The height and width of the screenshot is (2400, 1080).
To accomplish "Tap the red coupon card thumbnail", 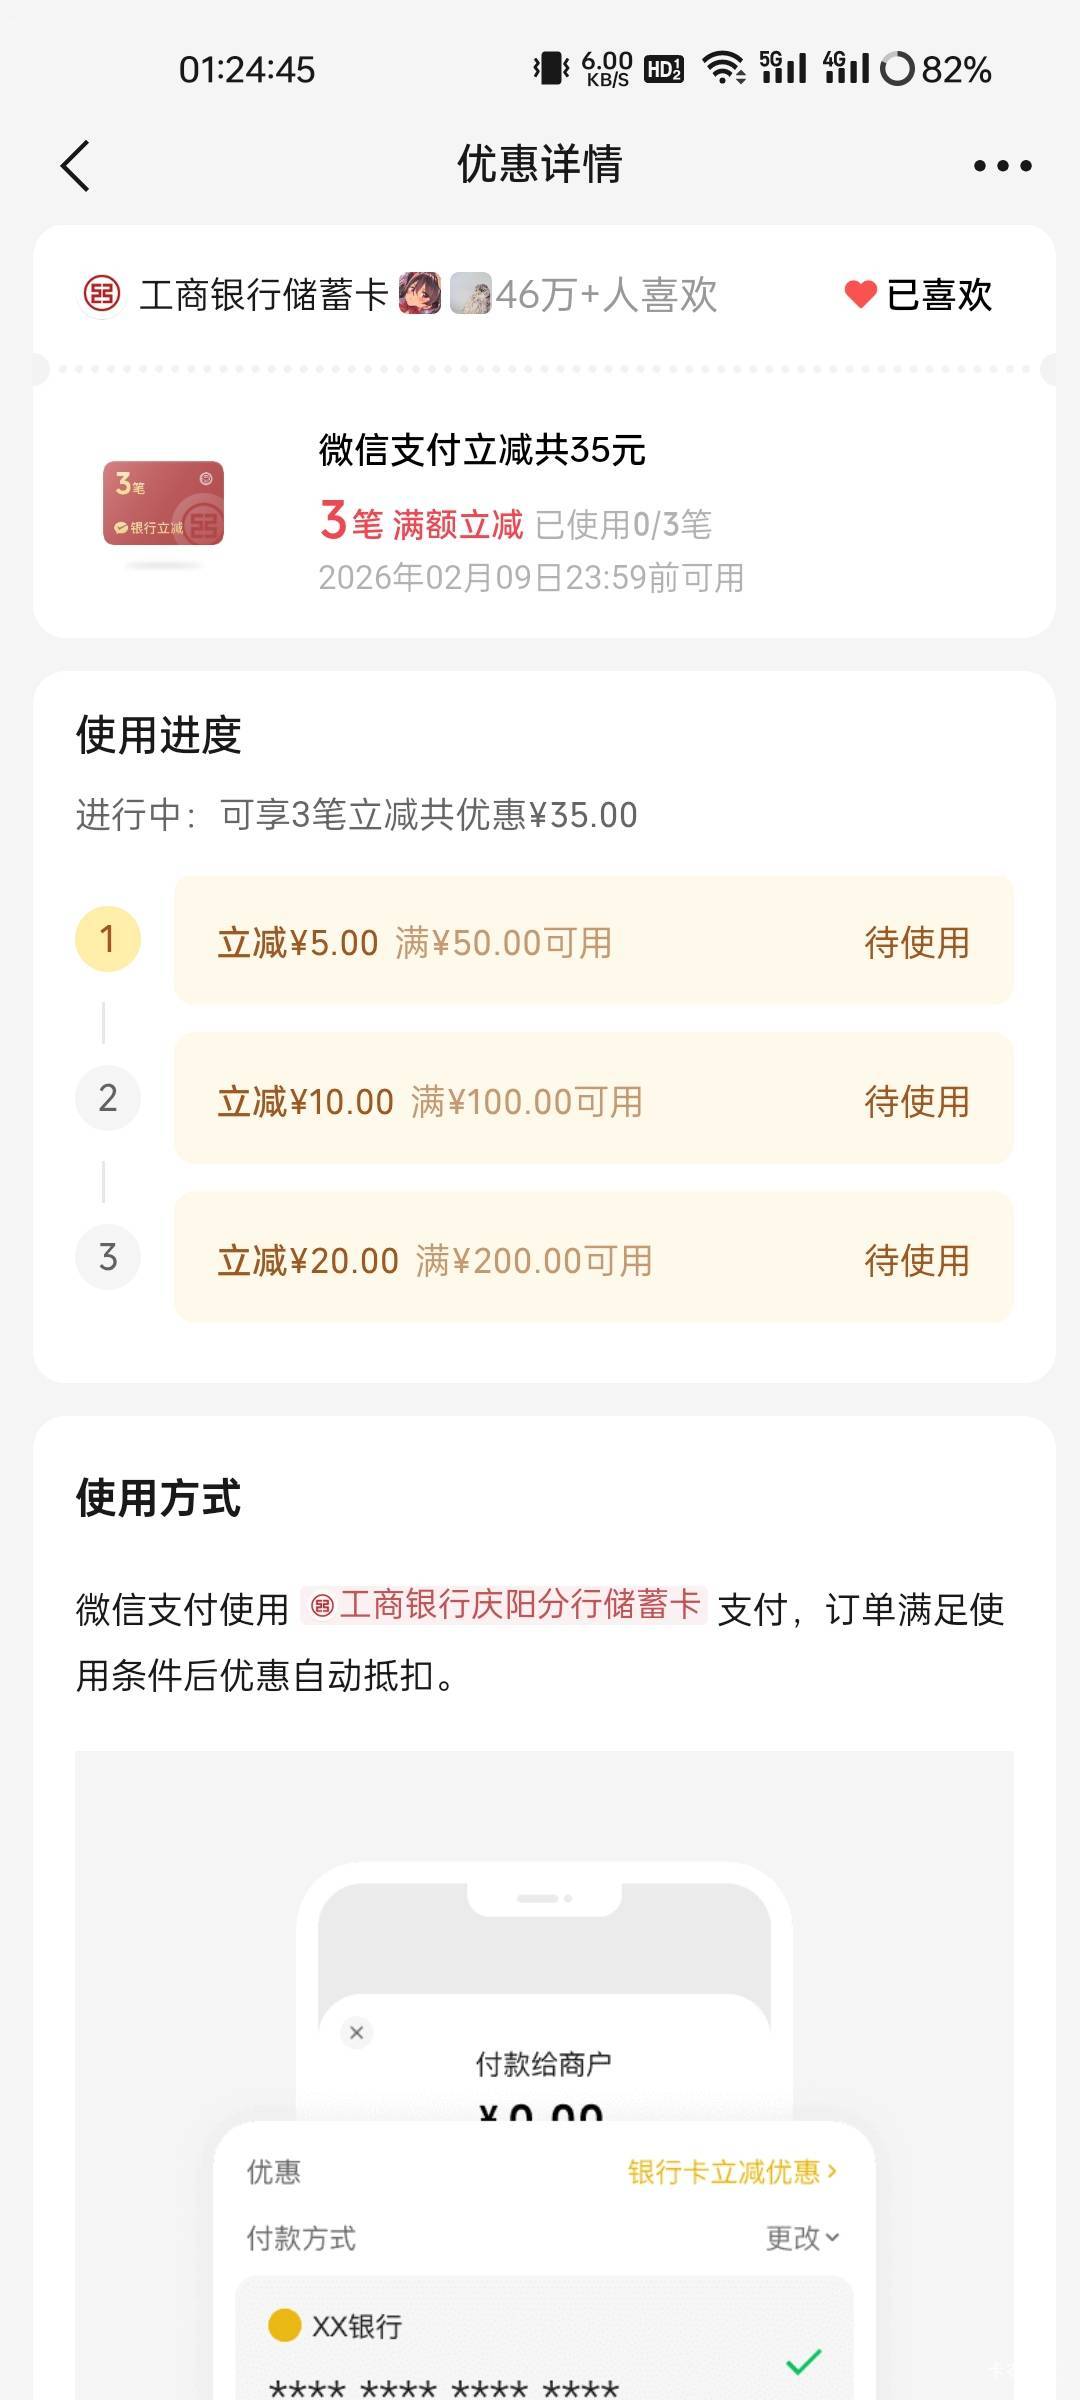I will pyautogui.click(x=164, y=503).
